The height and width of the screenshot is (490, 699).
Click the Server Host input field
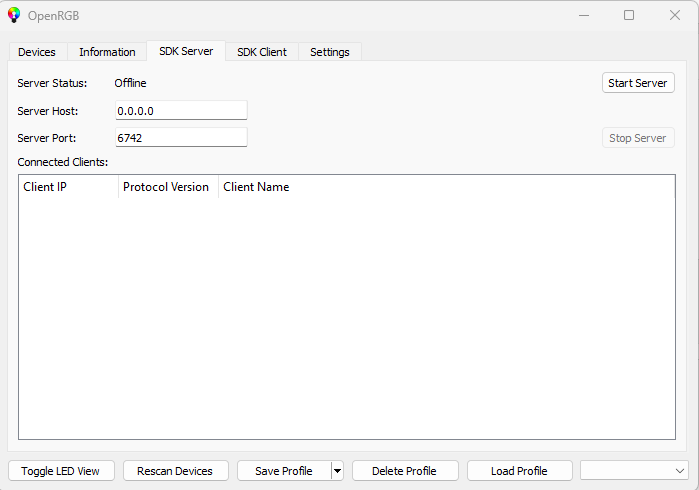point(181,111)
